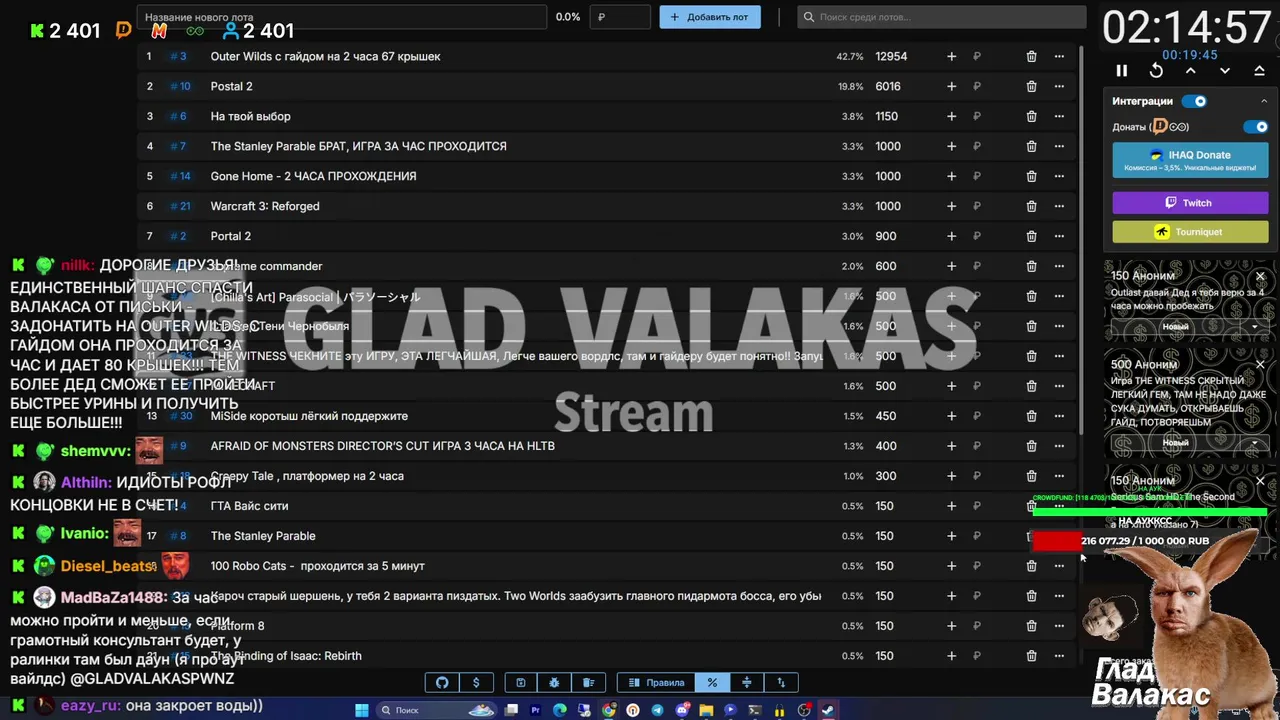Connect the Tourniquet integration
The width and height of the screenshot is (1280, 720).
(1190, 232)
